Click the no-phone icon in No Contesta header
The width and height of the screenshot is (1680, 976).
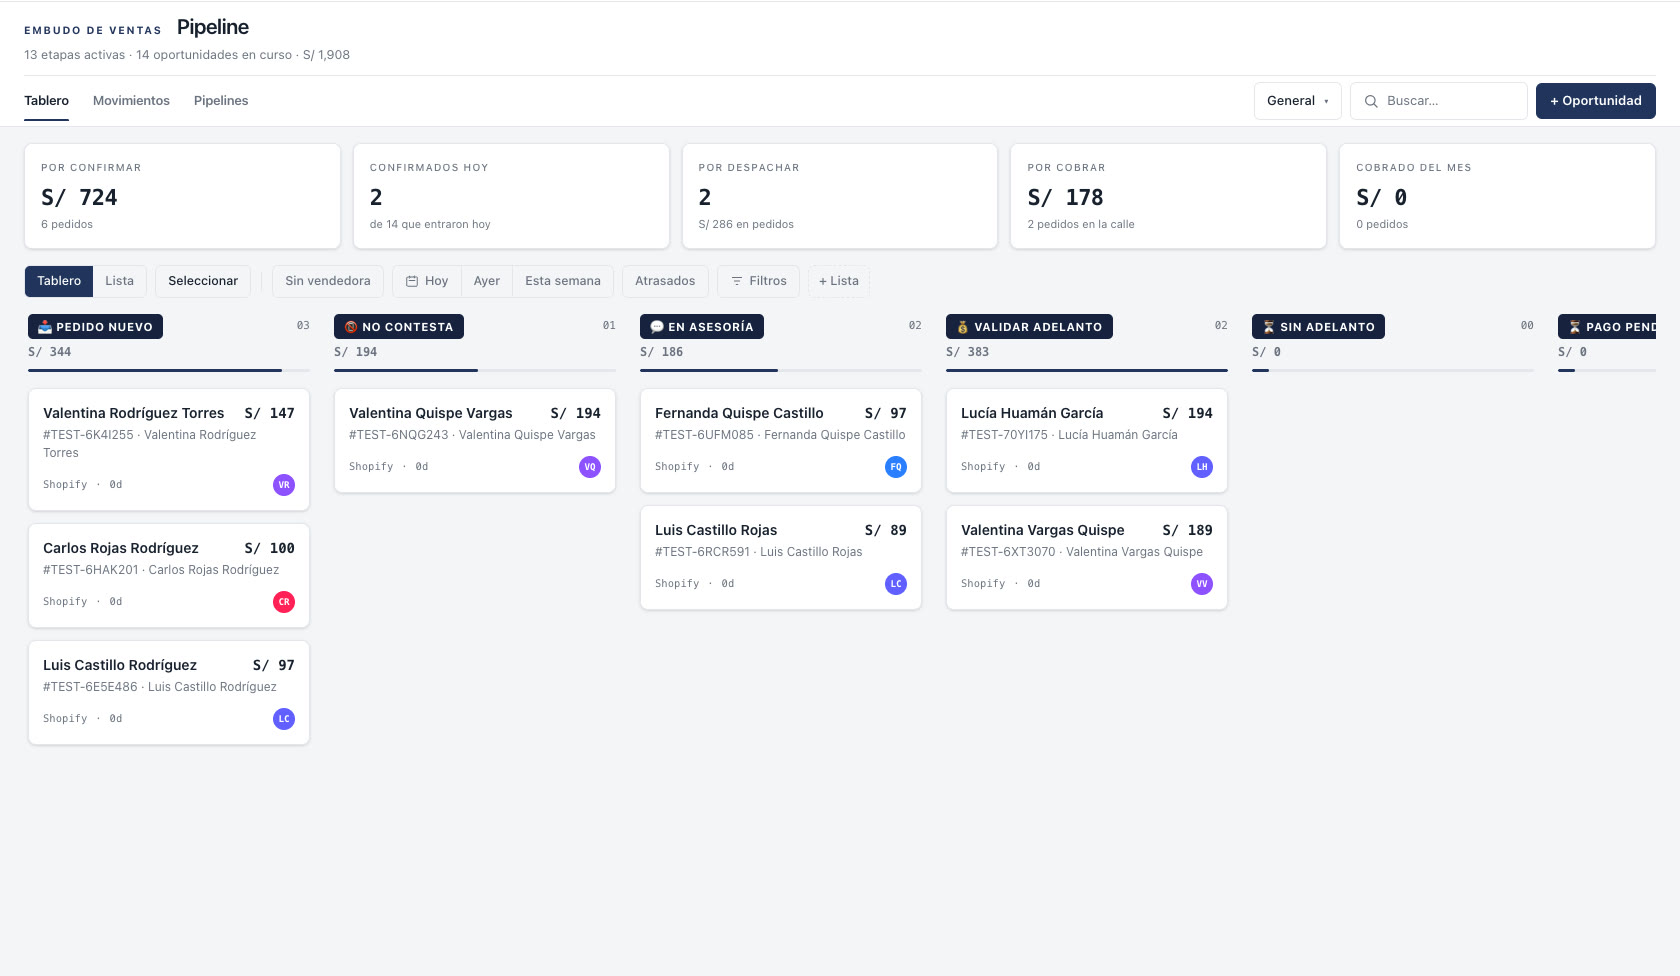click(x=351, y=327)
